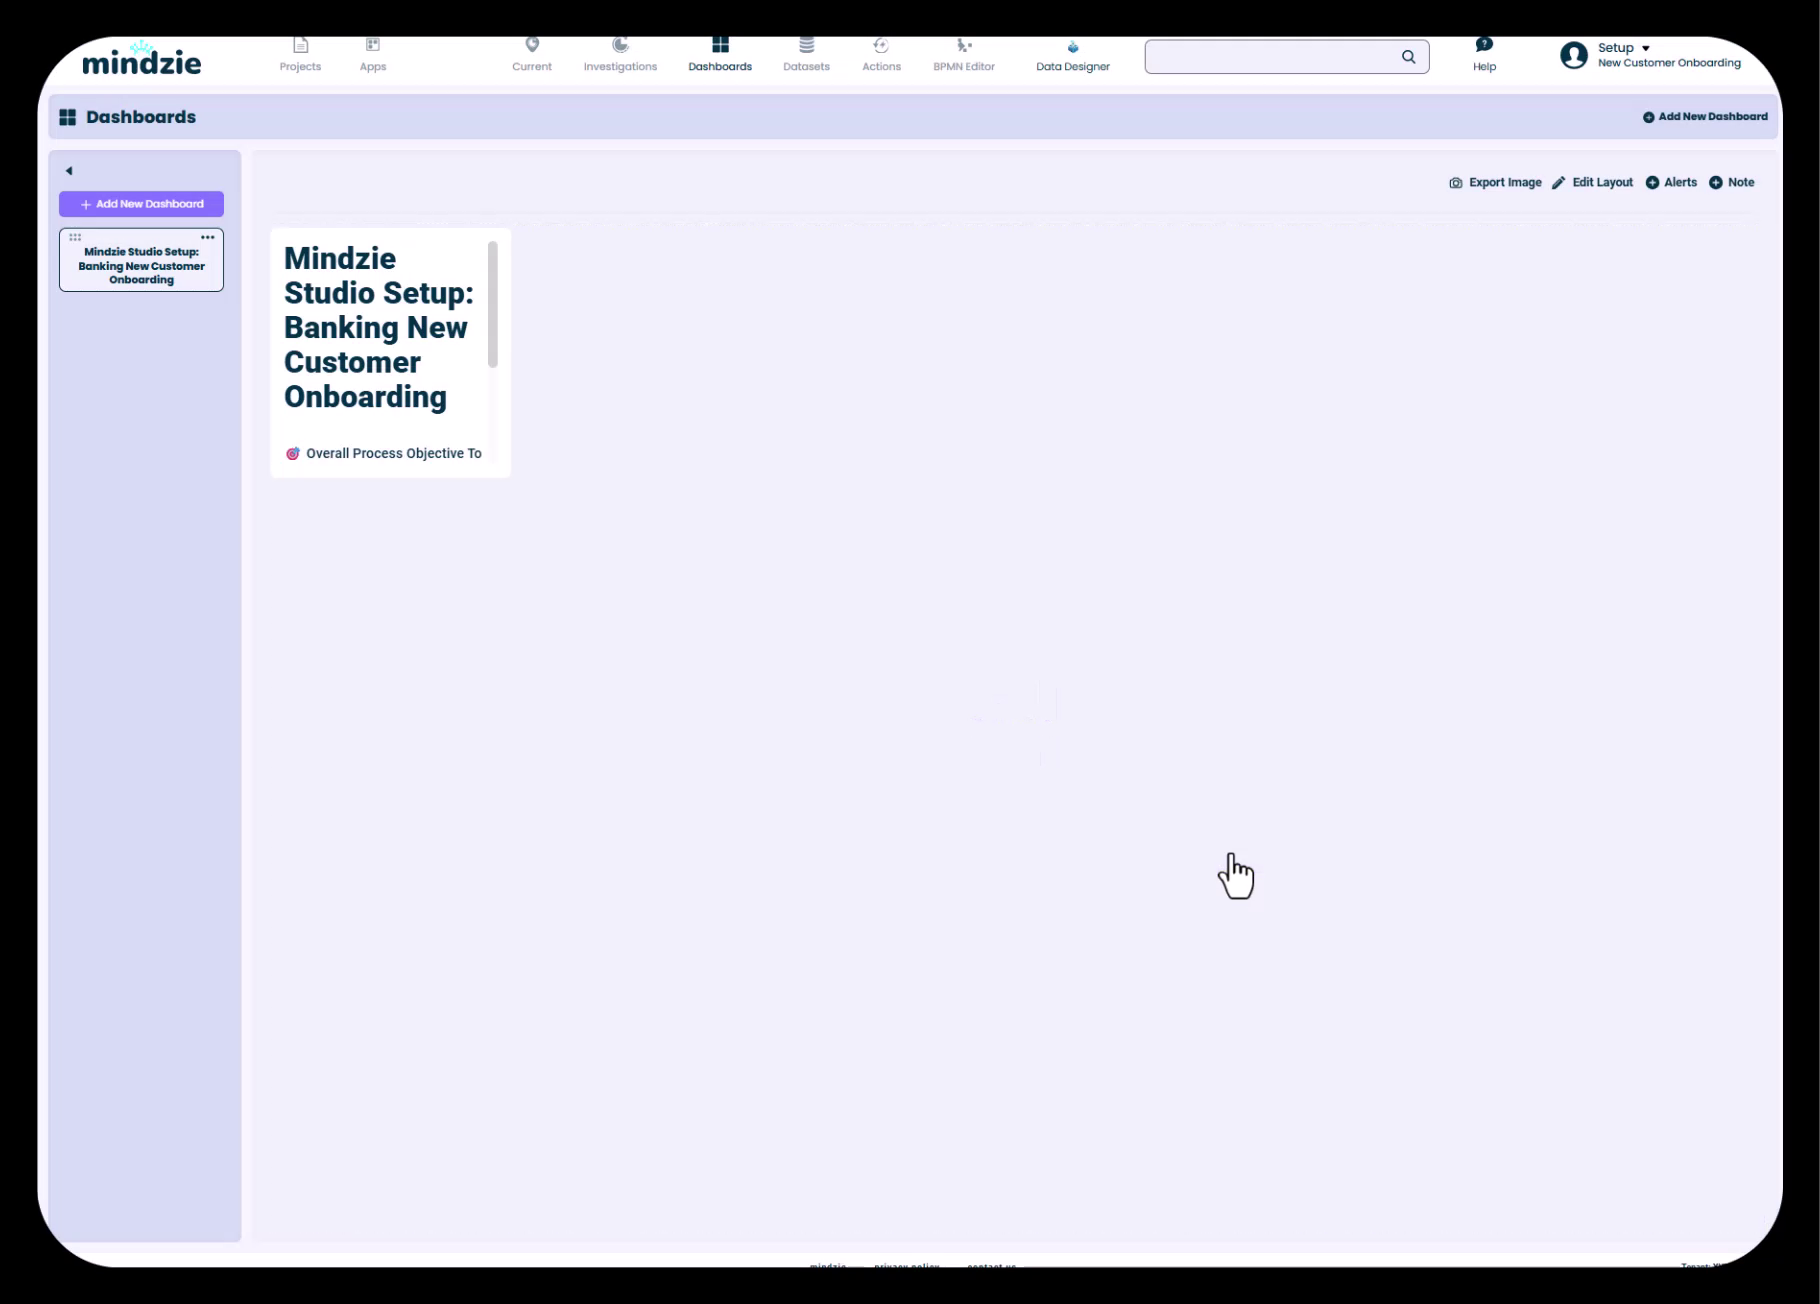Open the three-dot menu on dashboard card
The image size is (1820, 1304).
[x=208, y=238]
